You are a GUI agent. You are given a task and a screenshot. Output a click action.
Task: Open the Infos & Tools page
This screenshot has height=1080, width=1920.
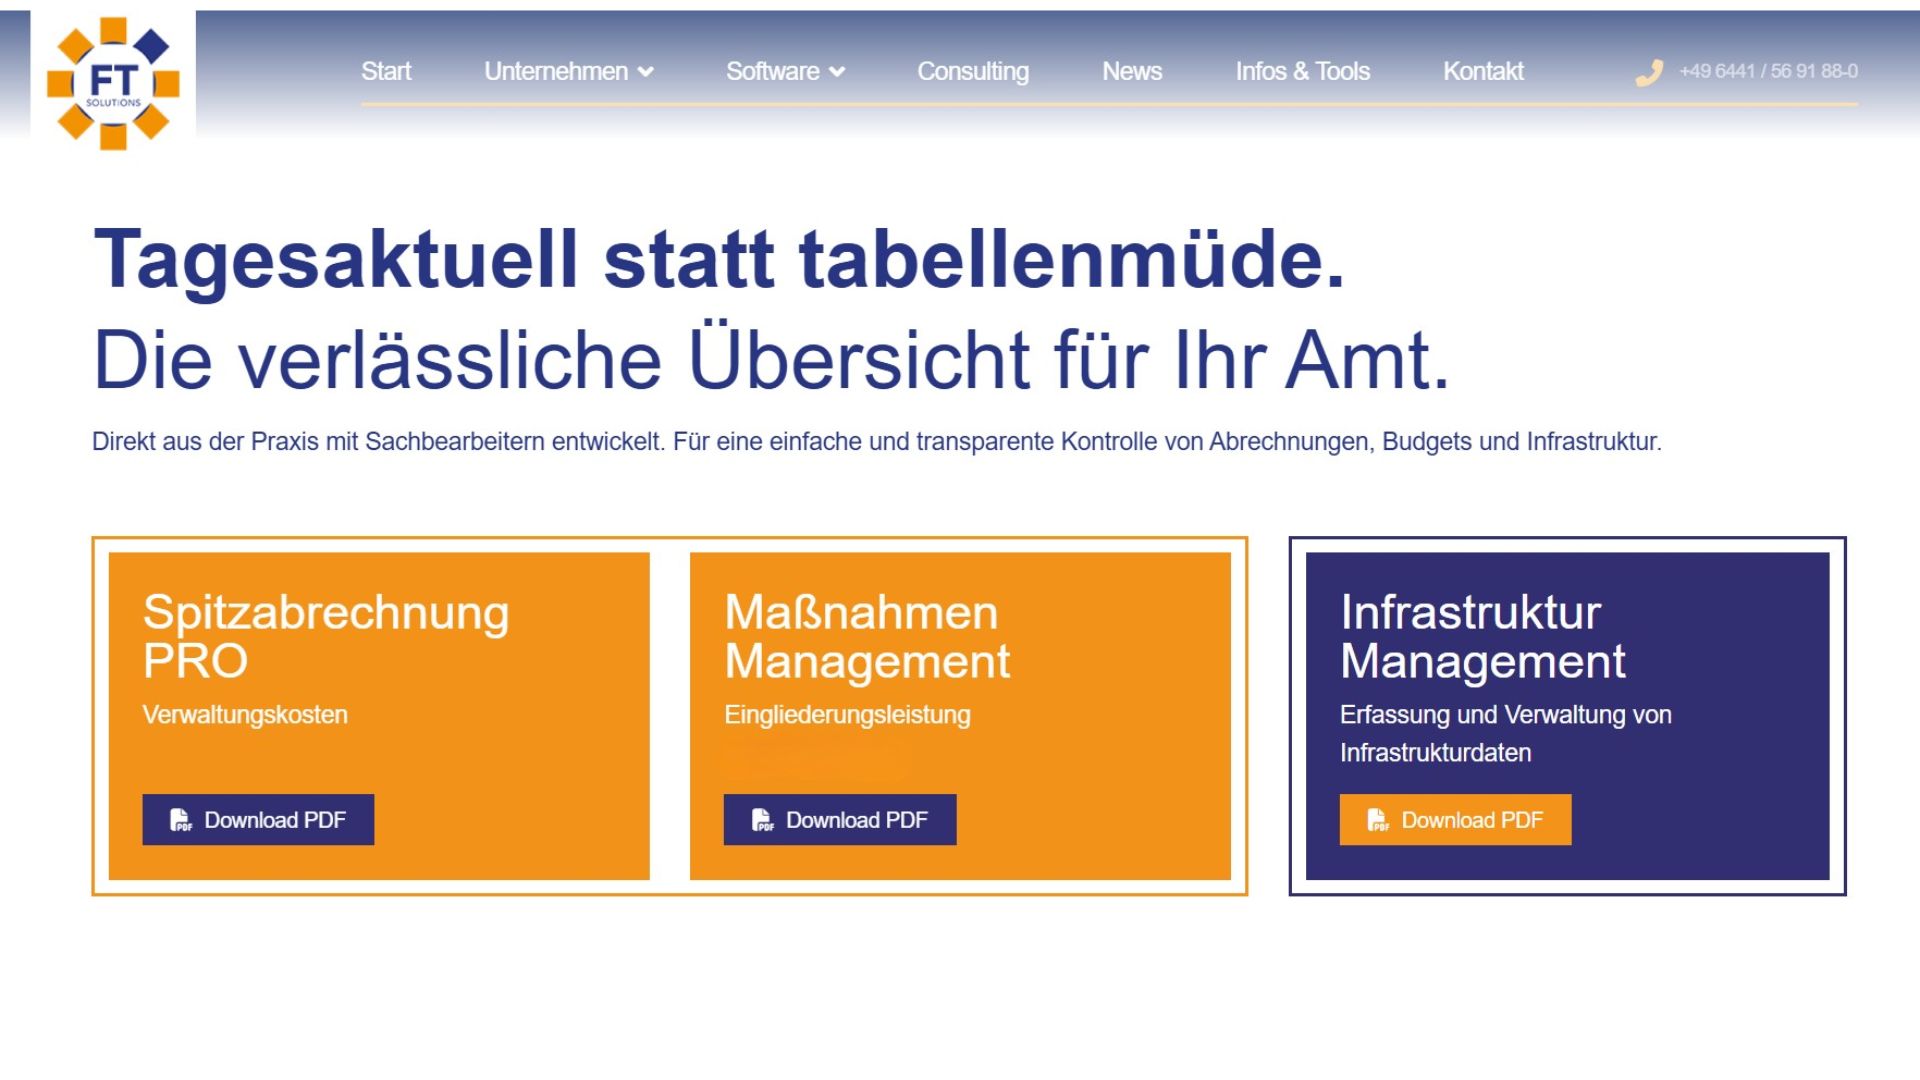tap(1302, 71)
